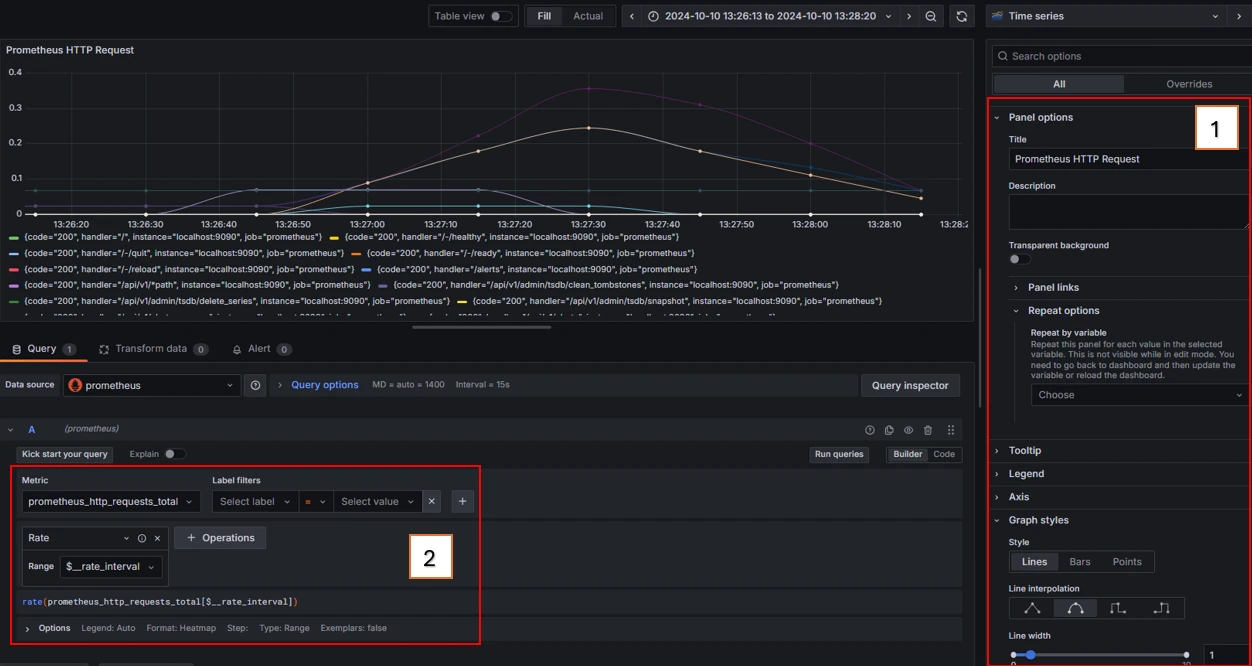Enable Table view
Viewport: 1252px width, 666px height.
click(x=497, y=15)
